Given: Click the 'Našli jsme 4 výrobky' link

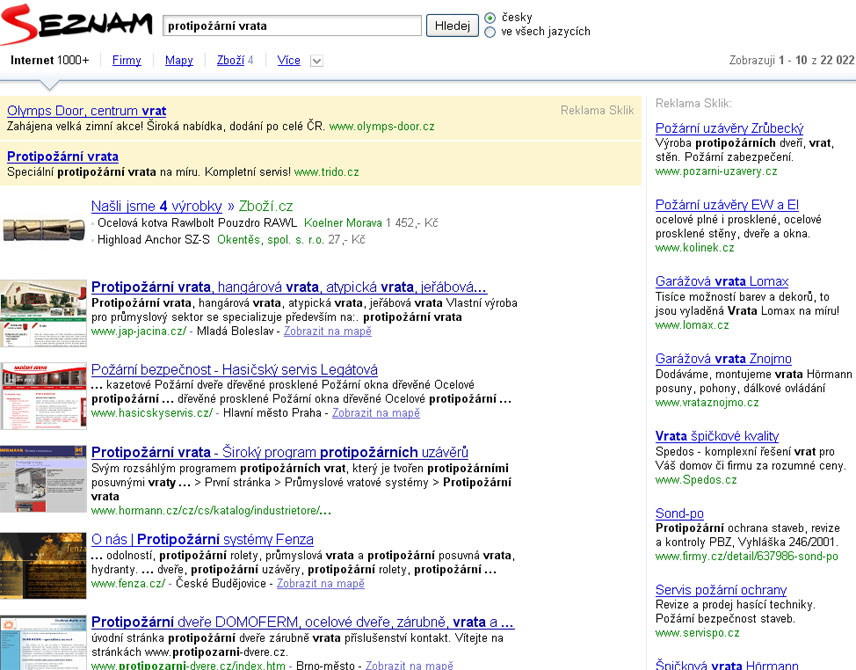Looking at the screenshot, I should tap(157, 206).
